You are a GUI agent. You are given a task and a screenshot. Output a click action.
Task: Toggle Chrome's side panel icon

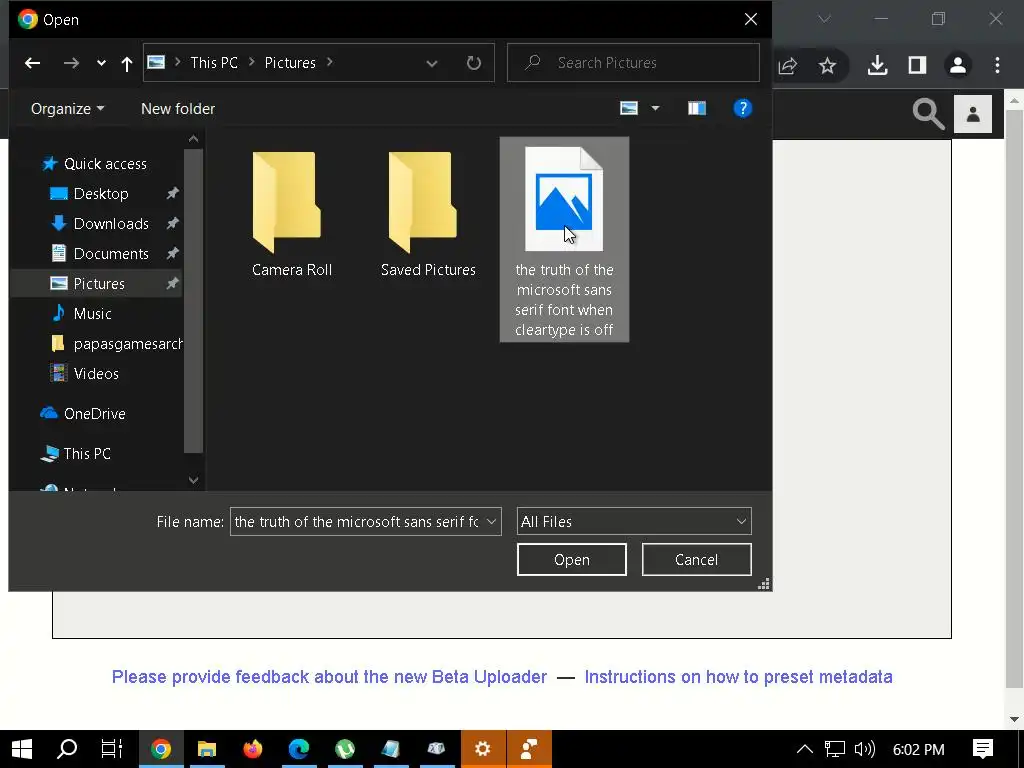click(x=918, y=65)
